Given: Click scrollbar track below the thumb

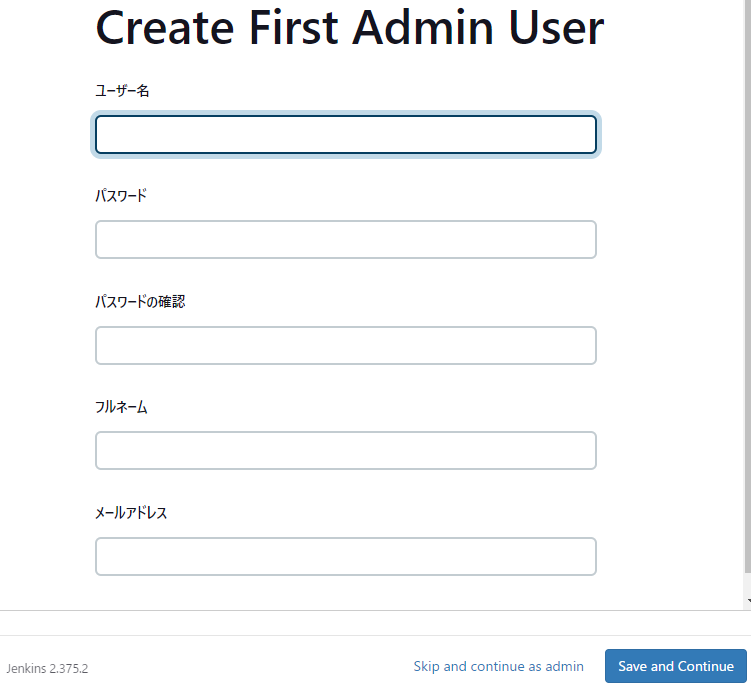Looking at the screenshot, I should coord(748,583).
